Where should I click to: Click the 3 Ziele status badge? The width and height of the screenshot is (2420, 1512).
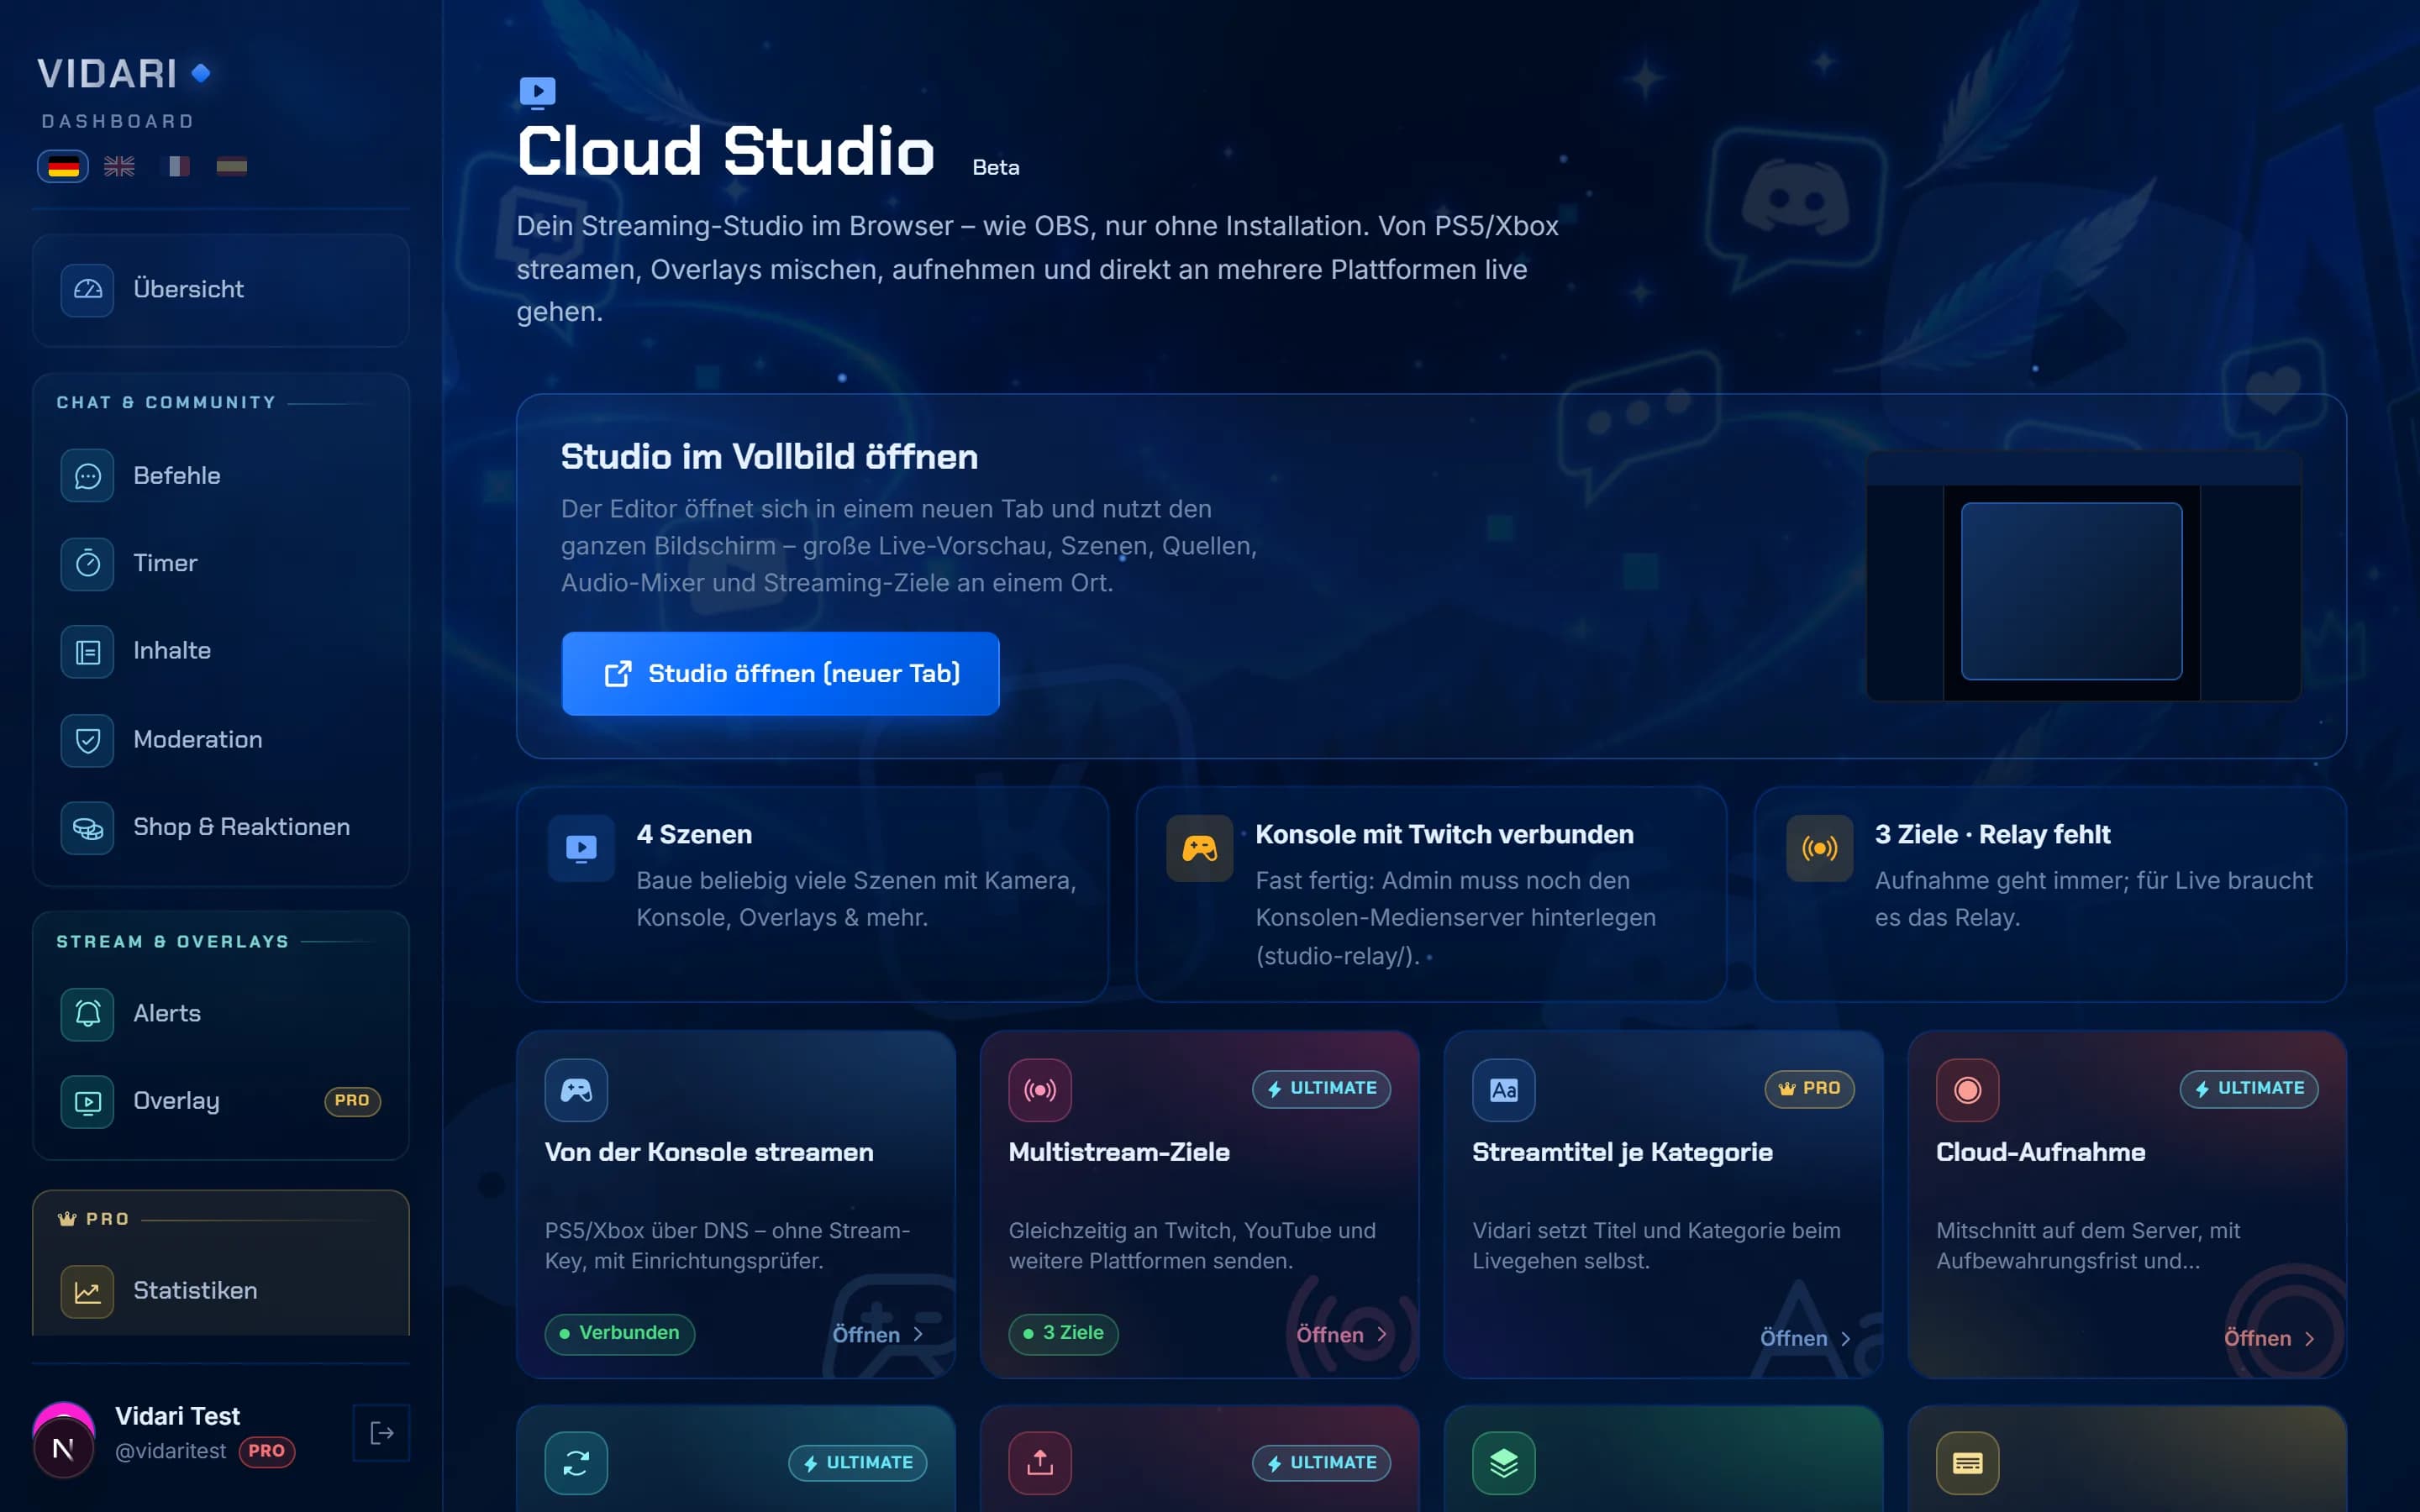coord(1063,1333)
